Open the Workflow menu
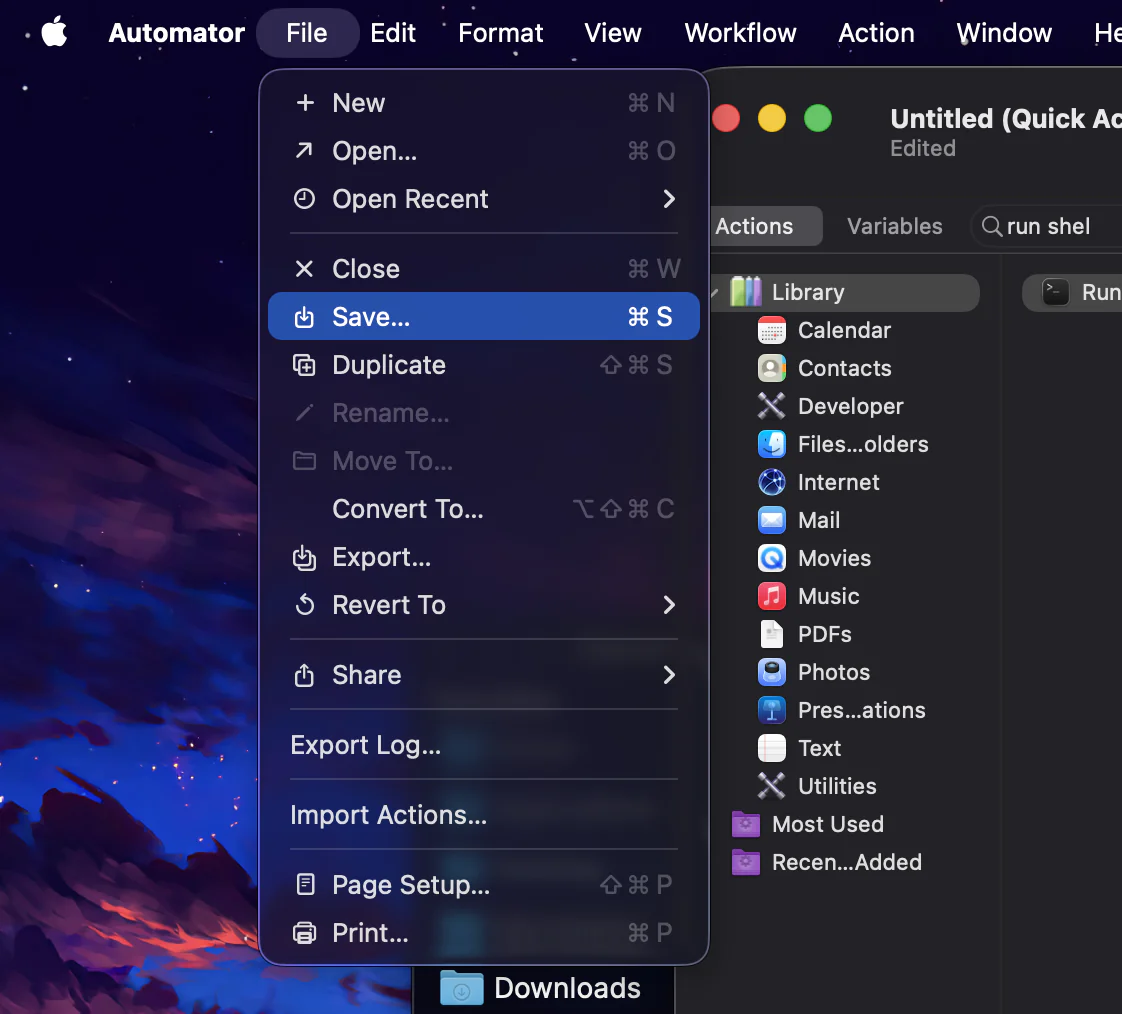 (740, 33)
